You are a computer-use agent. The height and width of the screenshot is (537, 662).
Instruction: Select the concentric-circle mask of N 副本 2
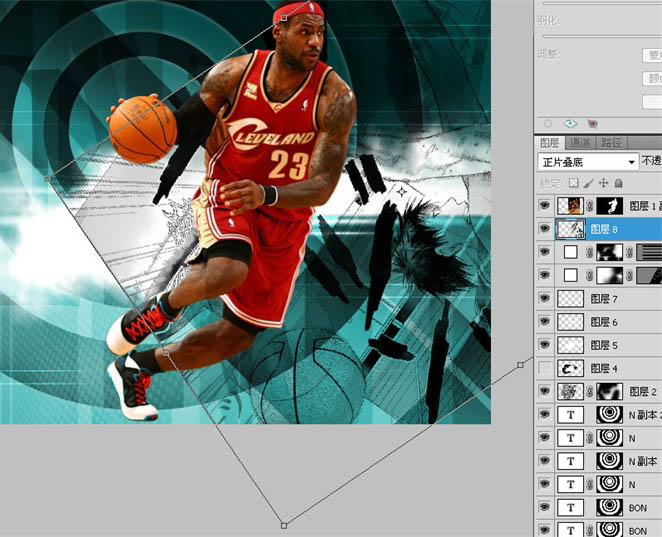610,415
